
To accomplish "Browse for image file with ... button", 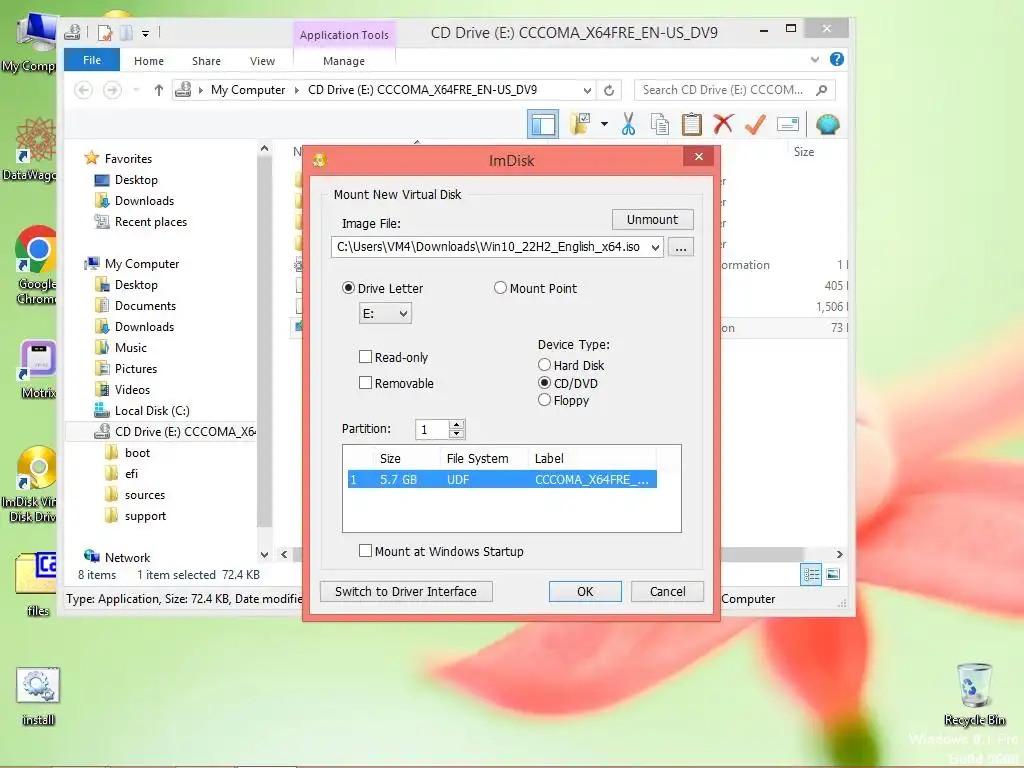I will pos(680,248).
